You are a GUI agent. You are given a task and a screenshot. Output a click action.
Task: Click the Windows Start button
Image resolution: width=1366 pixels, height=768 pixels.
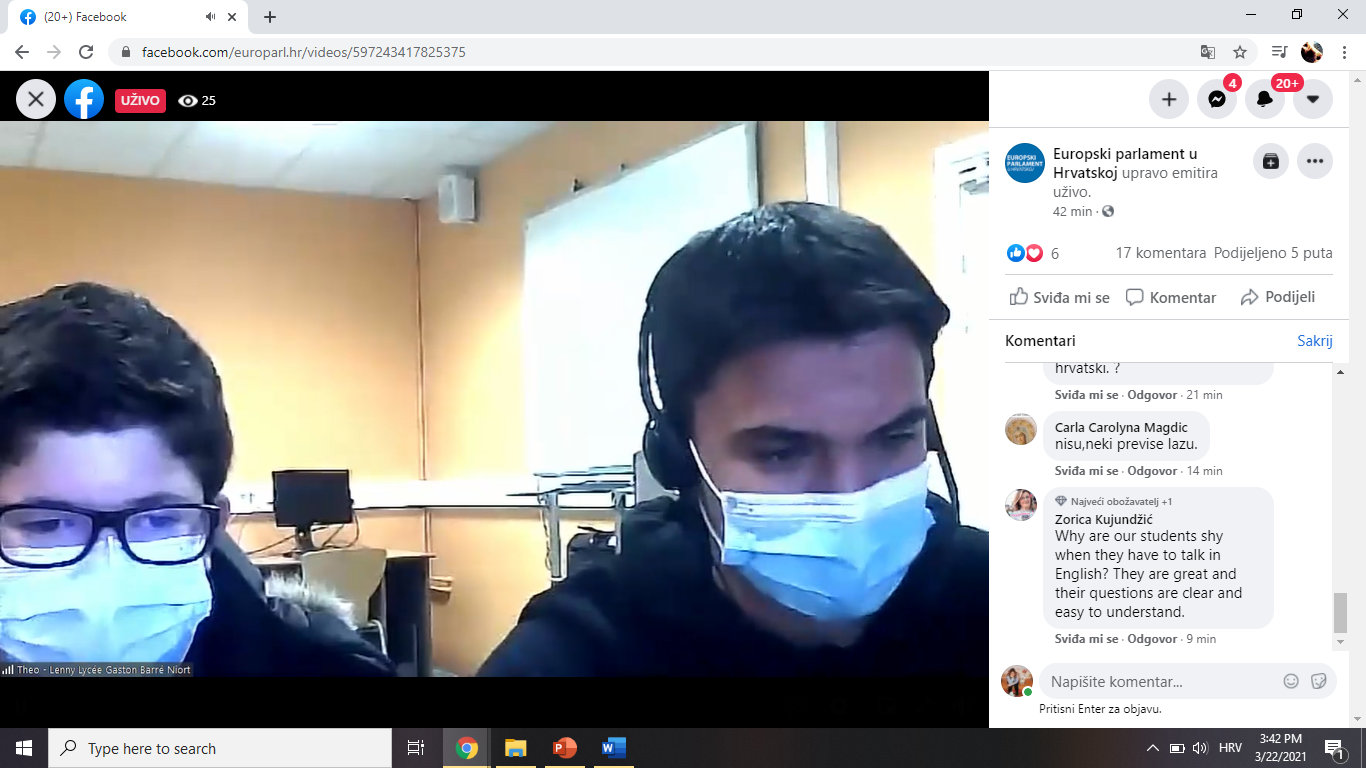click(24, 748)
